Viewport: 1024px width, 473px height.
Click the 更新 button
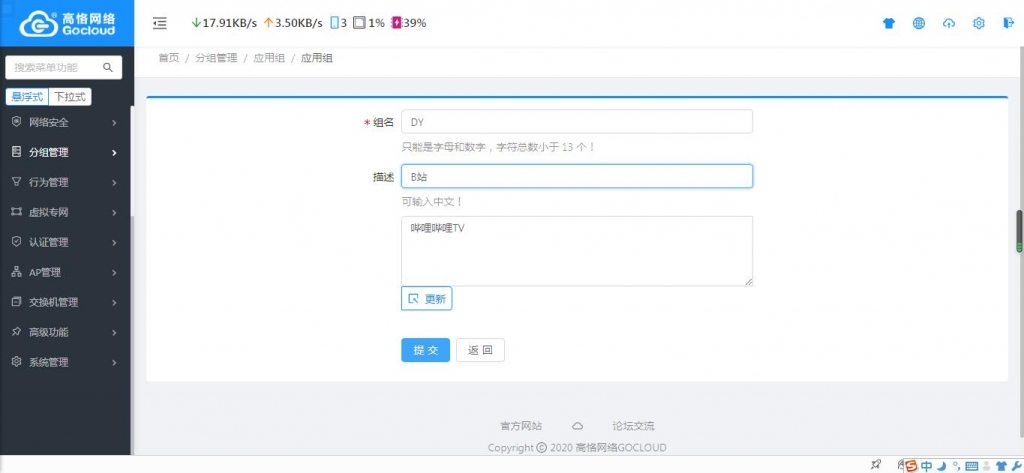tap(426, 299)
